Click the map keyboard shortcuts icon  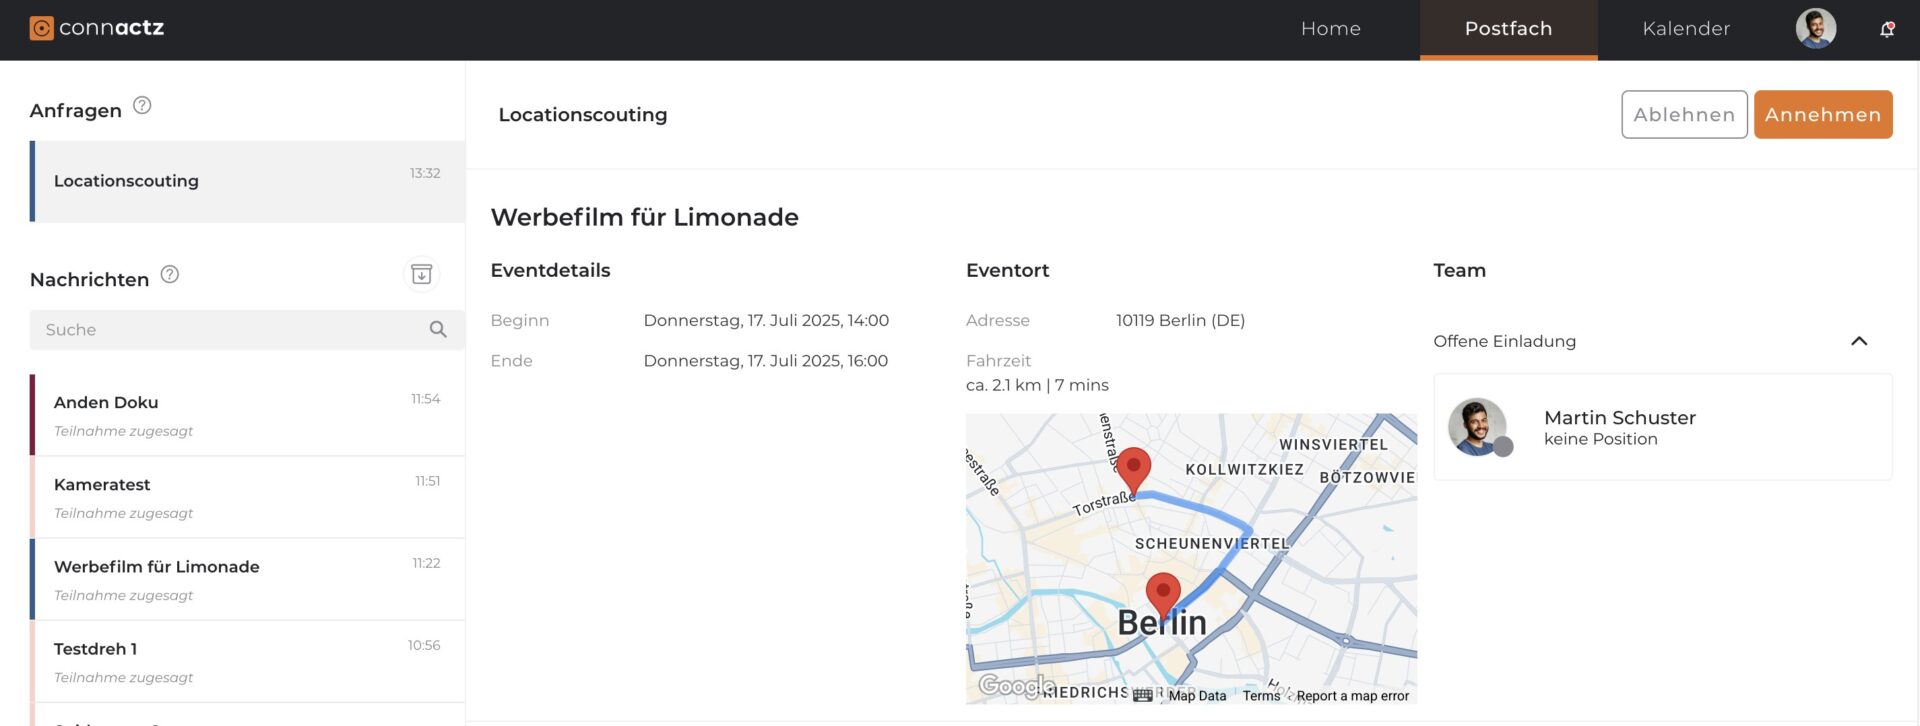(1142, 696)
